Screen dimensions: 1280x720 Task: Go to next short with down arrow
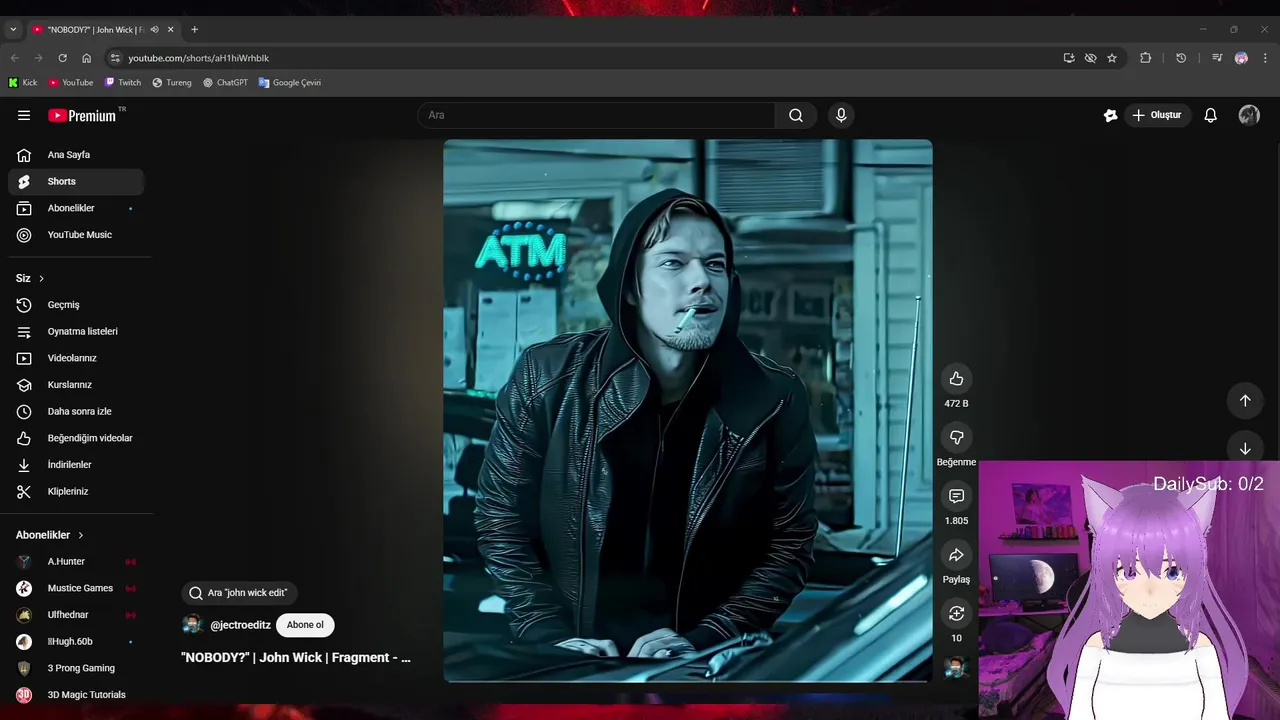click(x=1245, y=449)
